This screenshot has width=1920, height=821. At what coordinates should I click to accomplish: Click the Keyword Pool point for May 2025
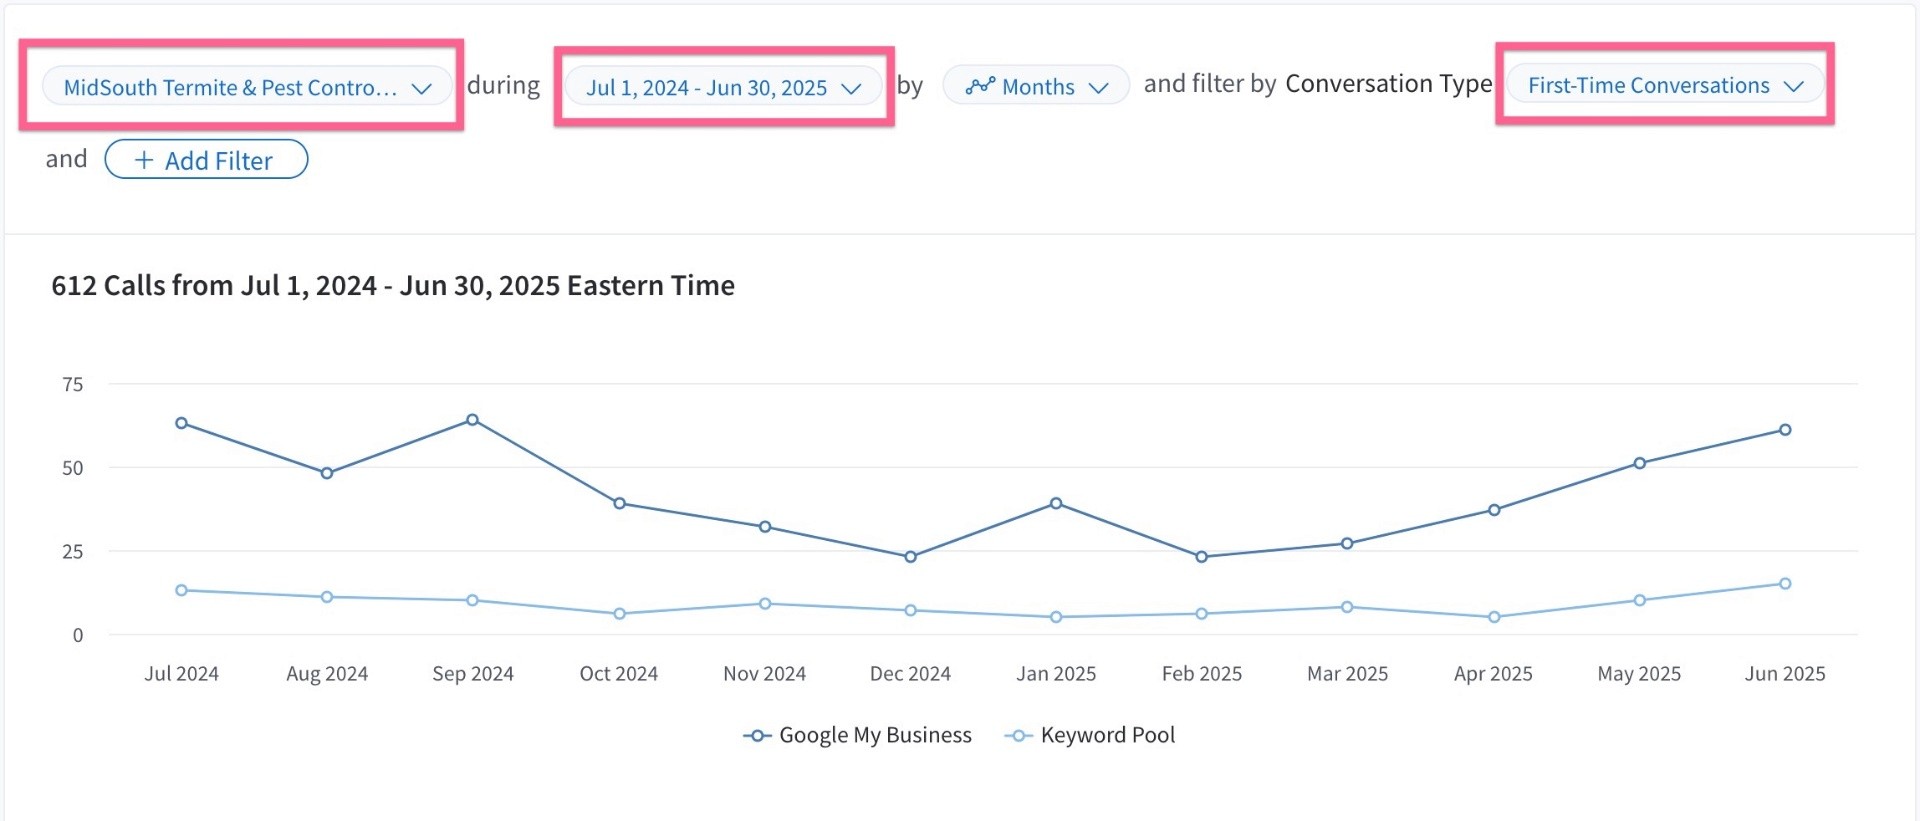[1639, 600]
